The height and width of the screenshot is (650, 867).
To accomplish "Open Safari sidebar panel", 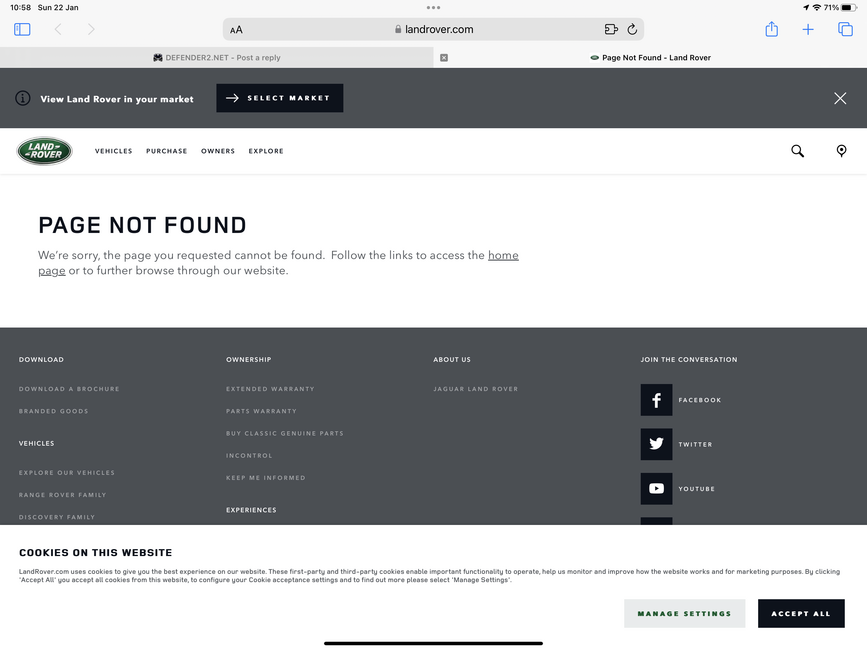I will pyautogui.click(x=22, y=29).
